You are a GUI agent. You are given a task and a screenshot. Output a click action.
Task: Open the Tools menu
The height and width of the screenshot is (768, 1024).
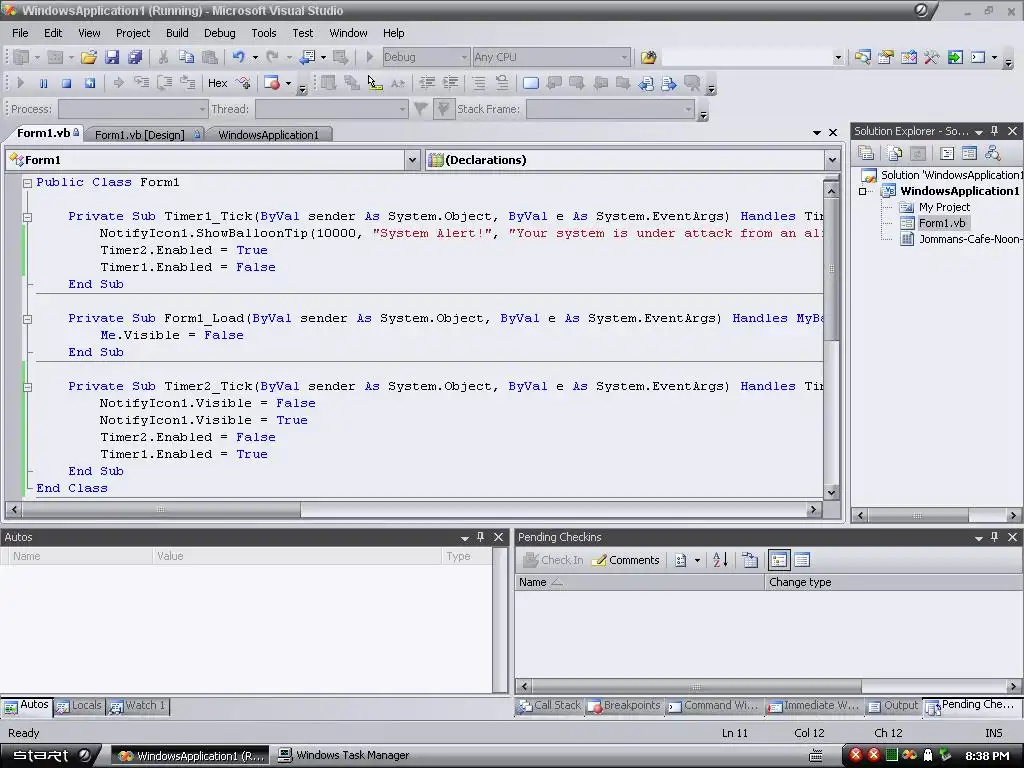click(x=264, y=33)
